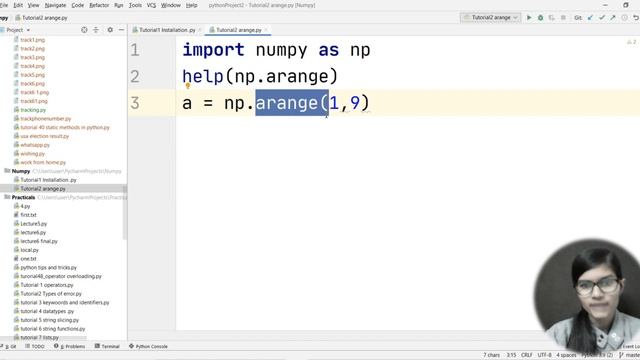Select python tips and tricks.py file
Viewport: 640px width, 360px height.
[x=48, y=267]
